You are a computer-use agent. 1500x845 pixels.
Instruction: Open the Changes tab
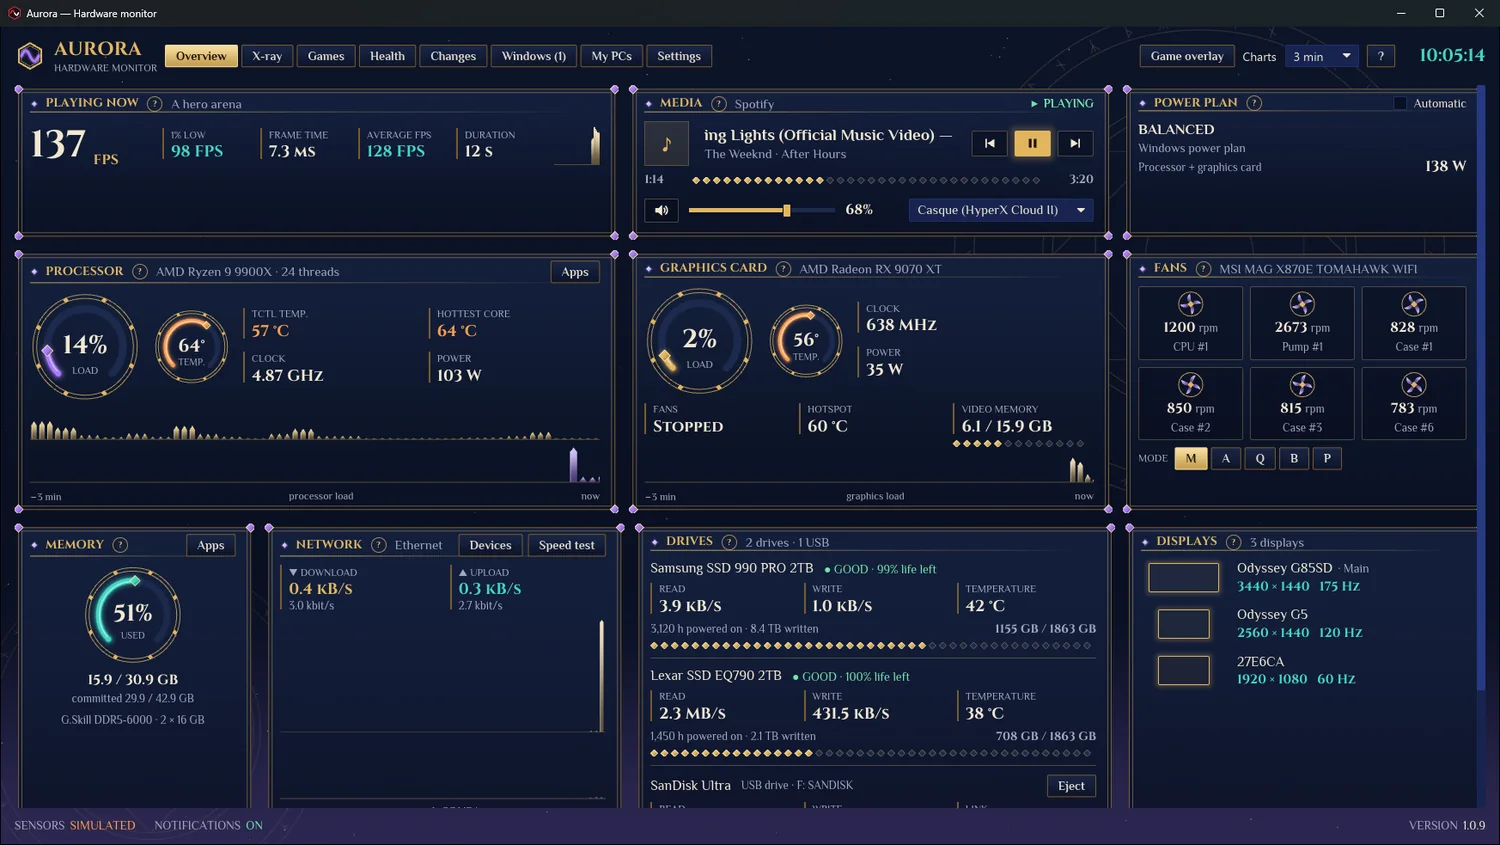453,56
